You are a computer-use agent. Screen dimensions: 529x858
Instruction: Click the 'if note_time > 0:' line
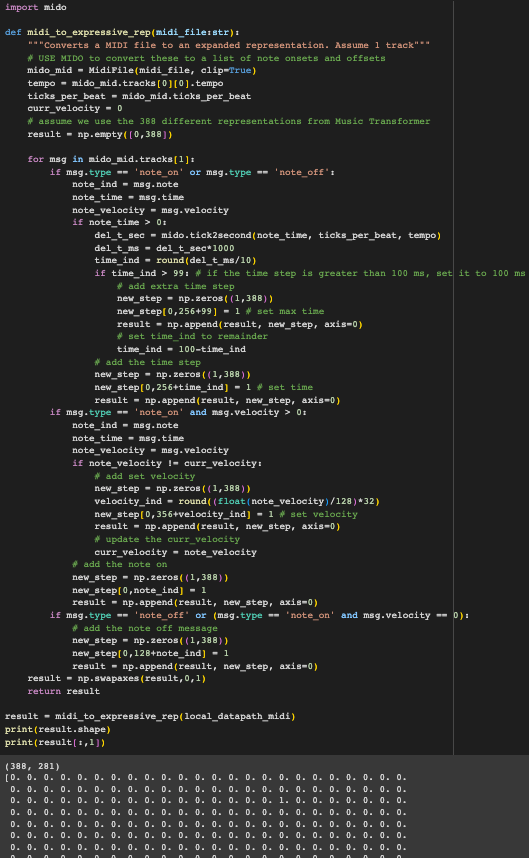(119, 222)
